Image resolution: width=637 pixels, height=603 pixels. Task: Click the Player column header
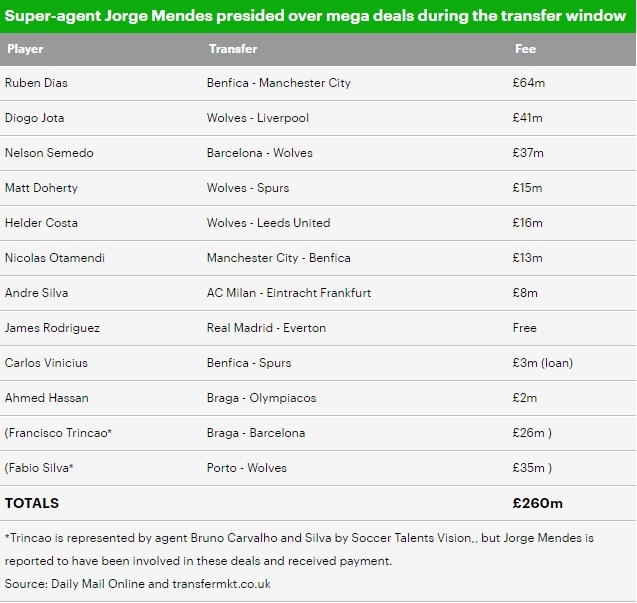(25, 49)
